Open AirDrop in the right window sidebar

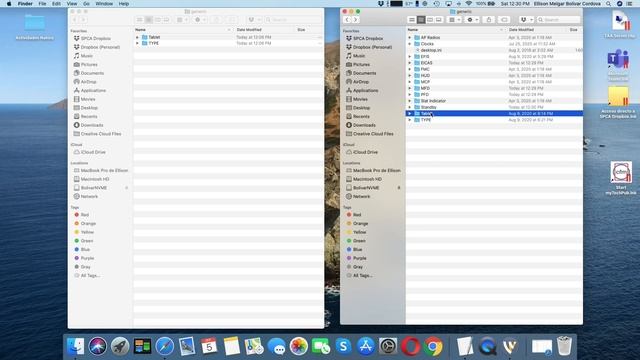coord(361,82)
